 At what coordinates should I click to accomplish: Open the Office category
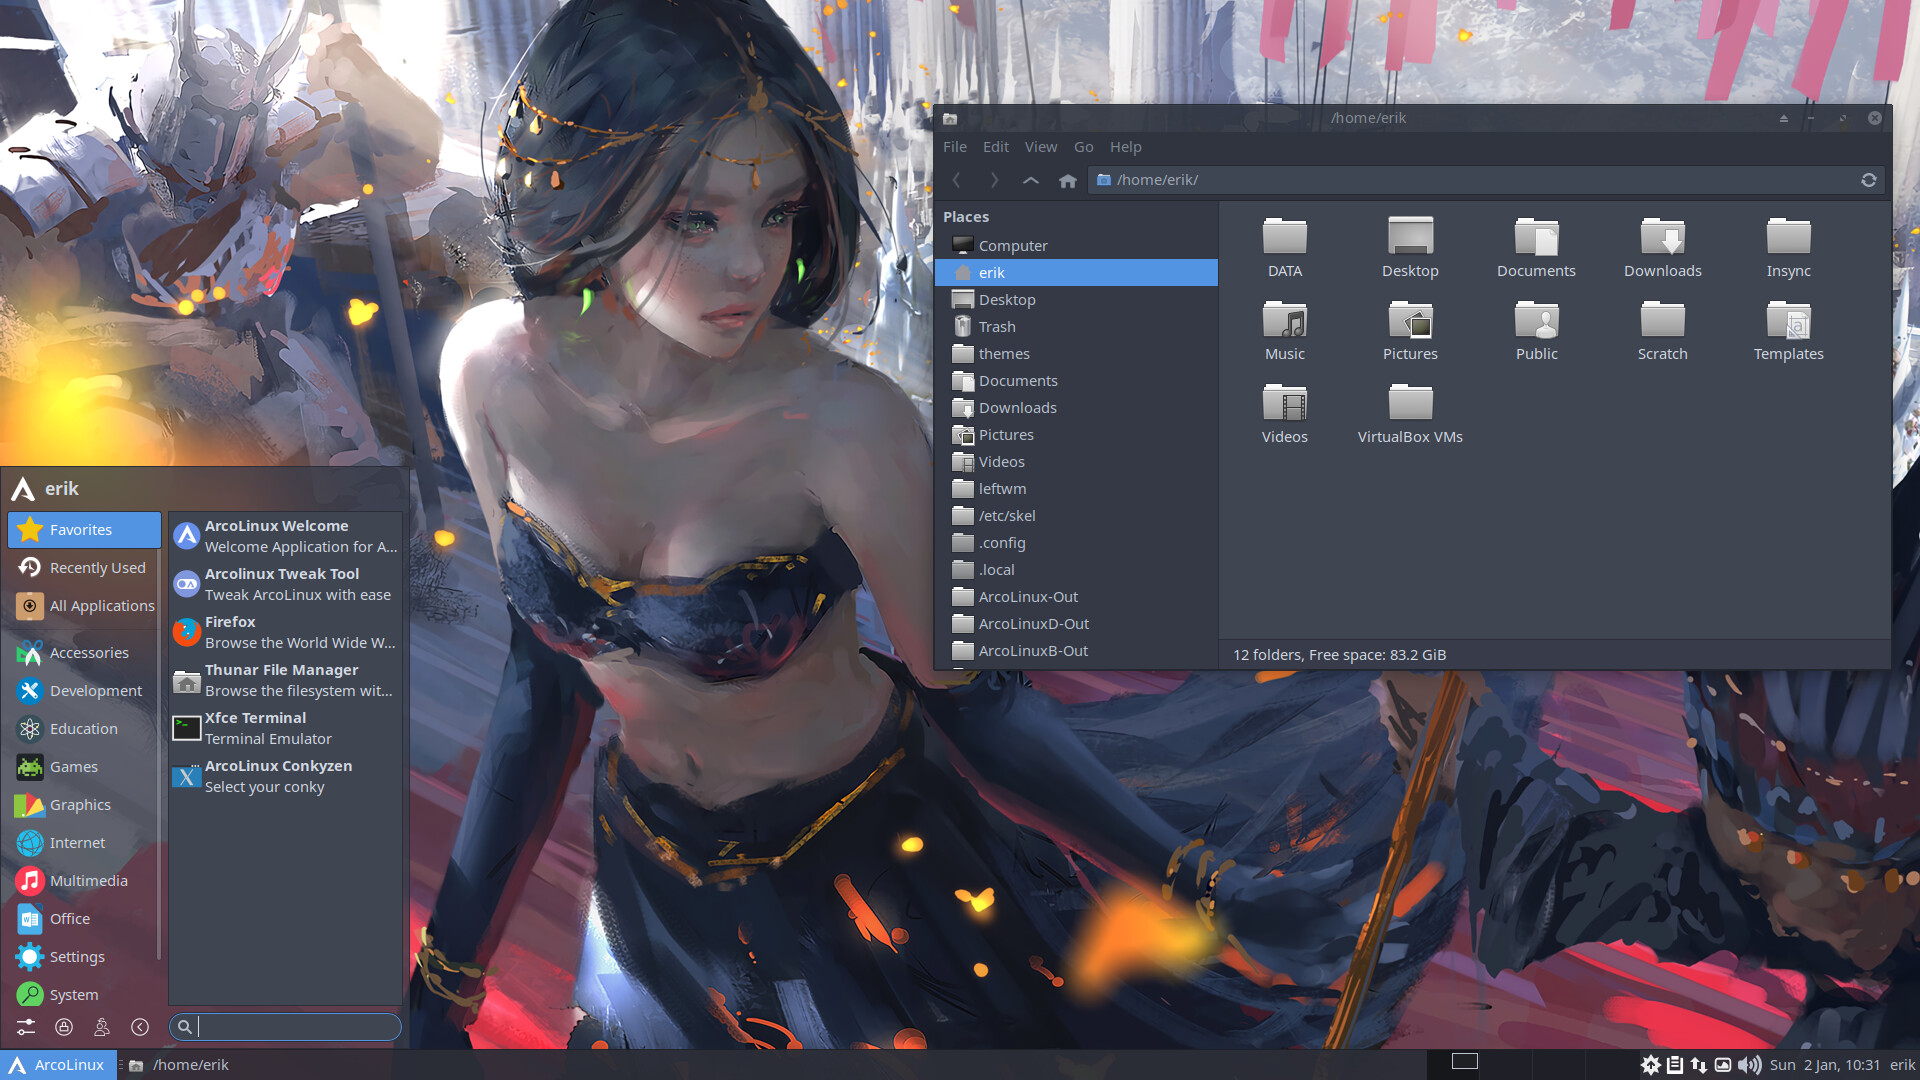[x=84, y=919]
